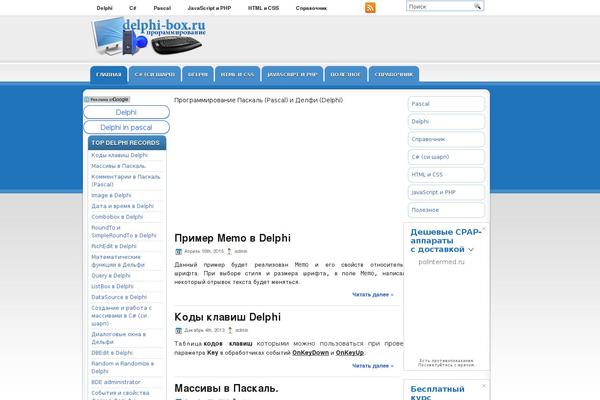
Task: Close the Бесплатный курс ad
Action: pyautogui.click(x=484, y=386)
